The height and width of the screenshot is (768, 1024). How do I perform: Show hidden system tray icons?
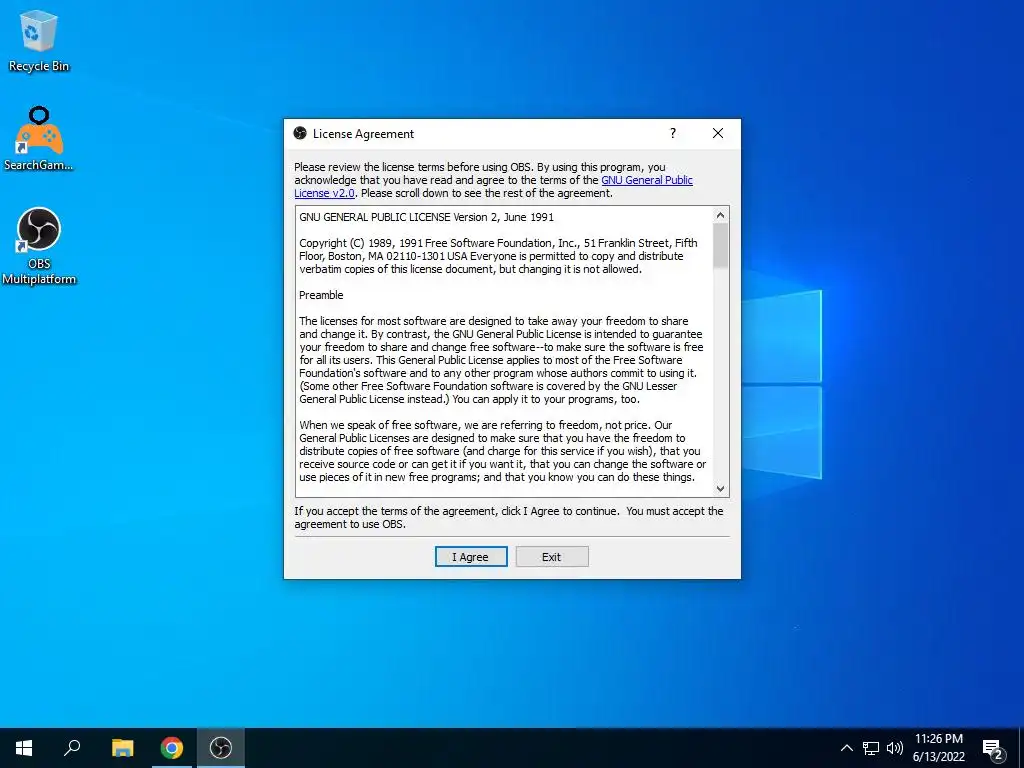846,748
